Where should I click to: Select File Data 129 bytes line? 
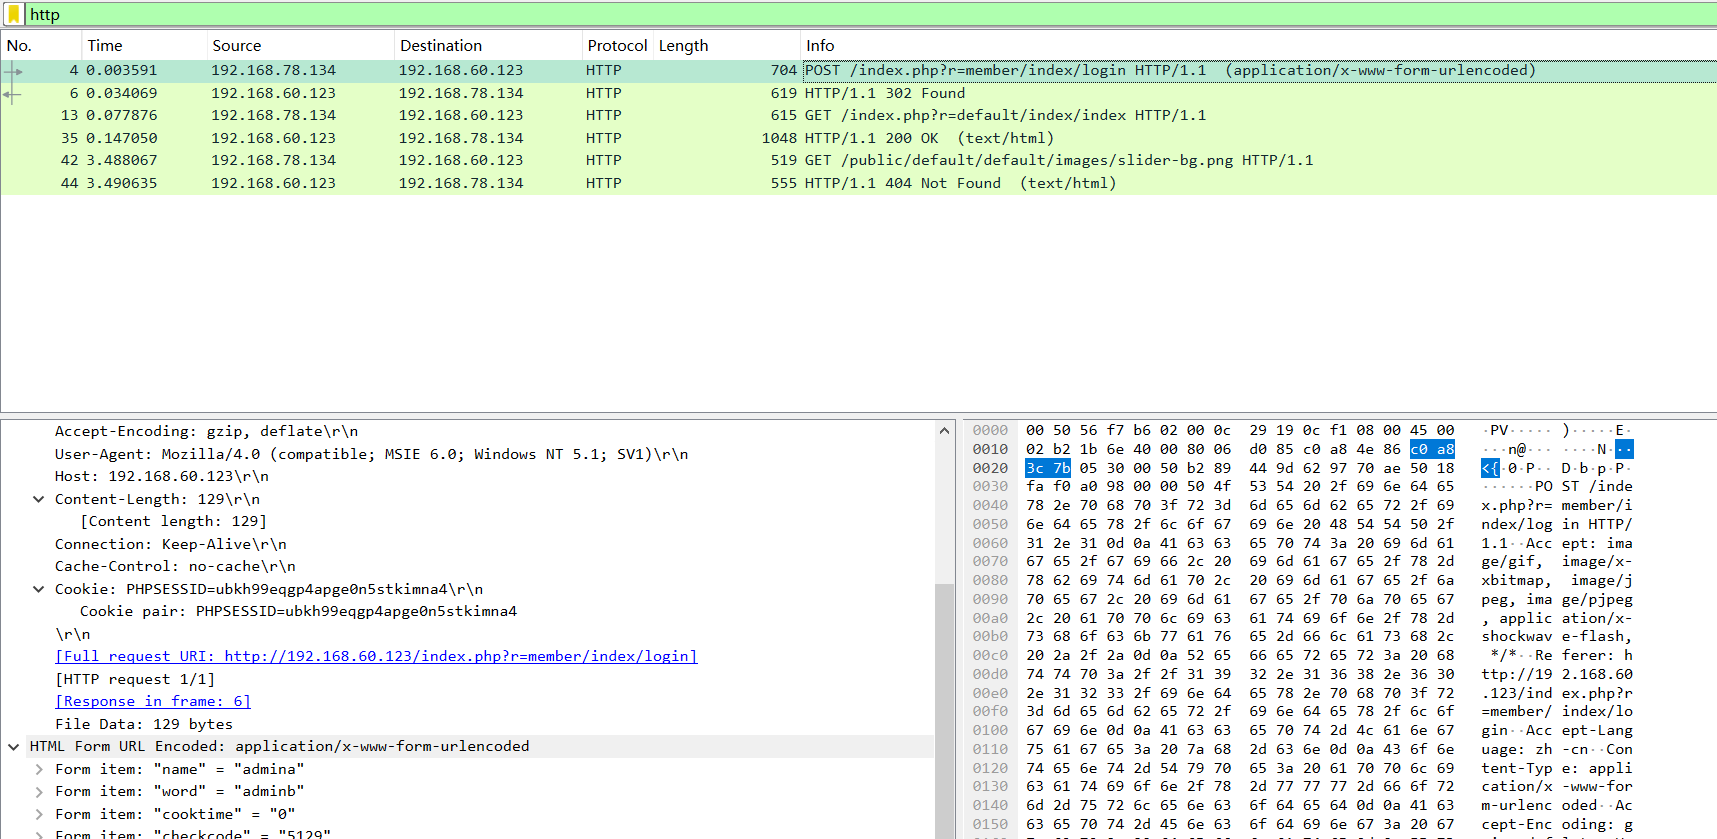(x=144, y=724)
